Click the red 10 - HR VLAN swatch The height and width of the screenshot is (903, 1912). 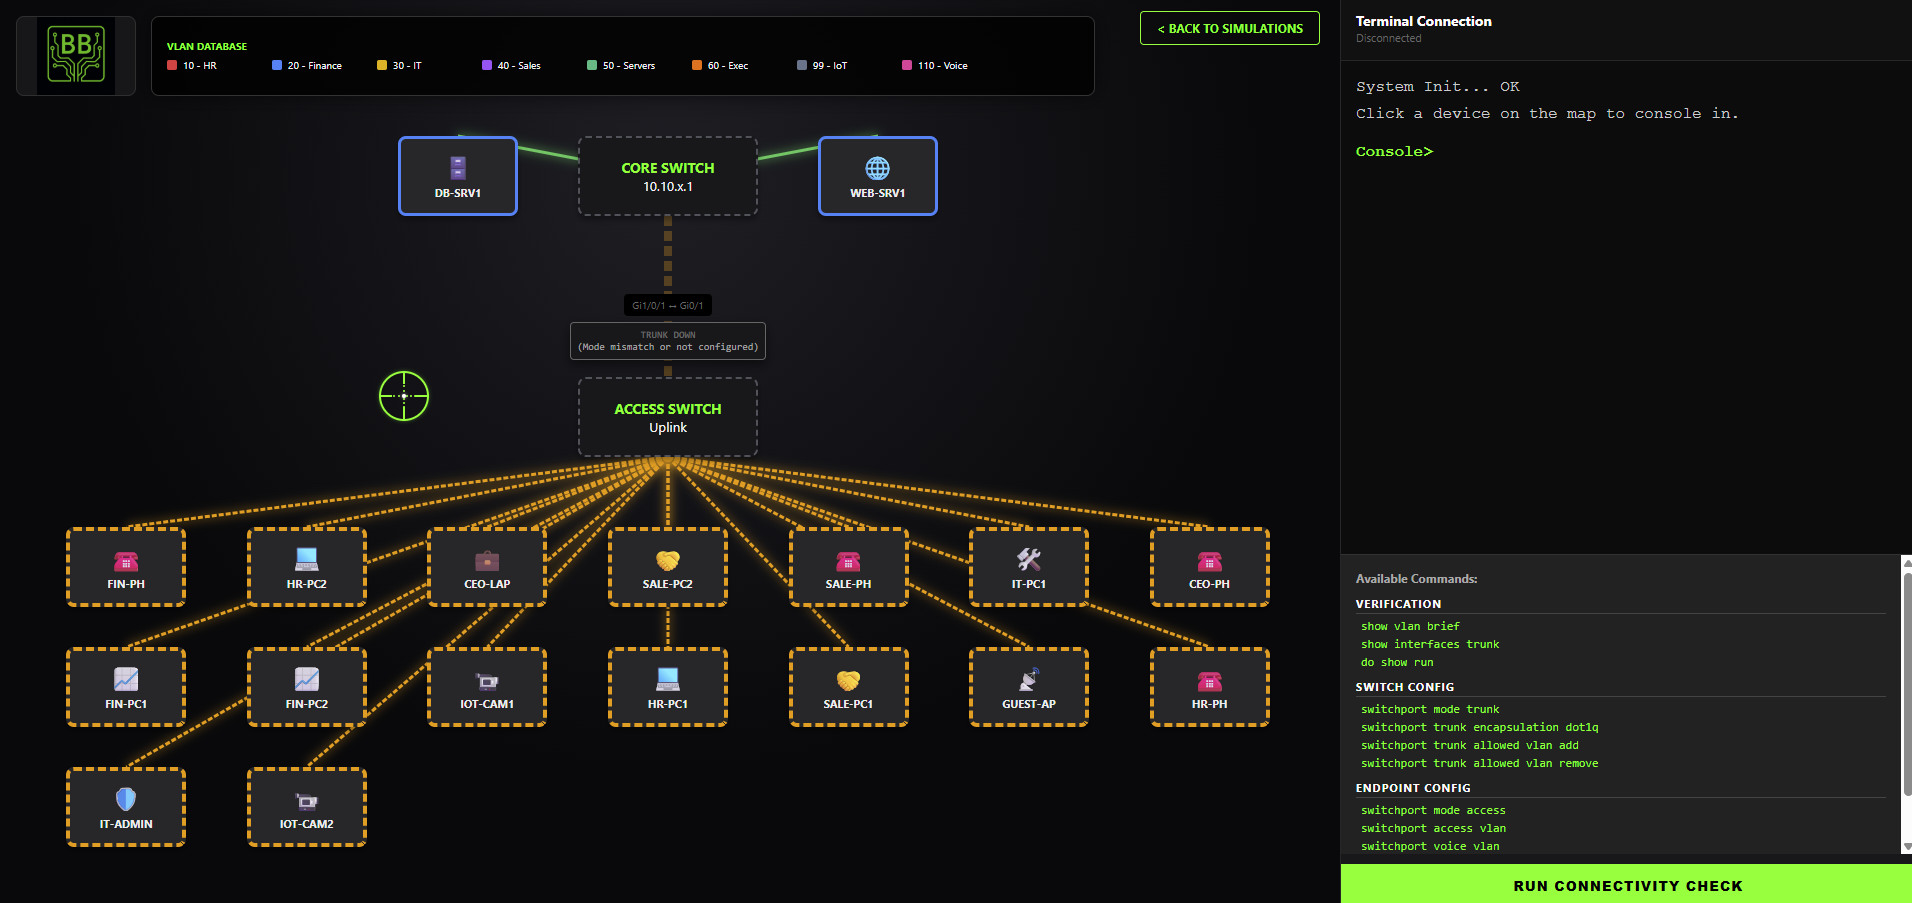[x=172, y=65]
